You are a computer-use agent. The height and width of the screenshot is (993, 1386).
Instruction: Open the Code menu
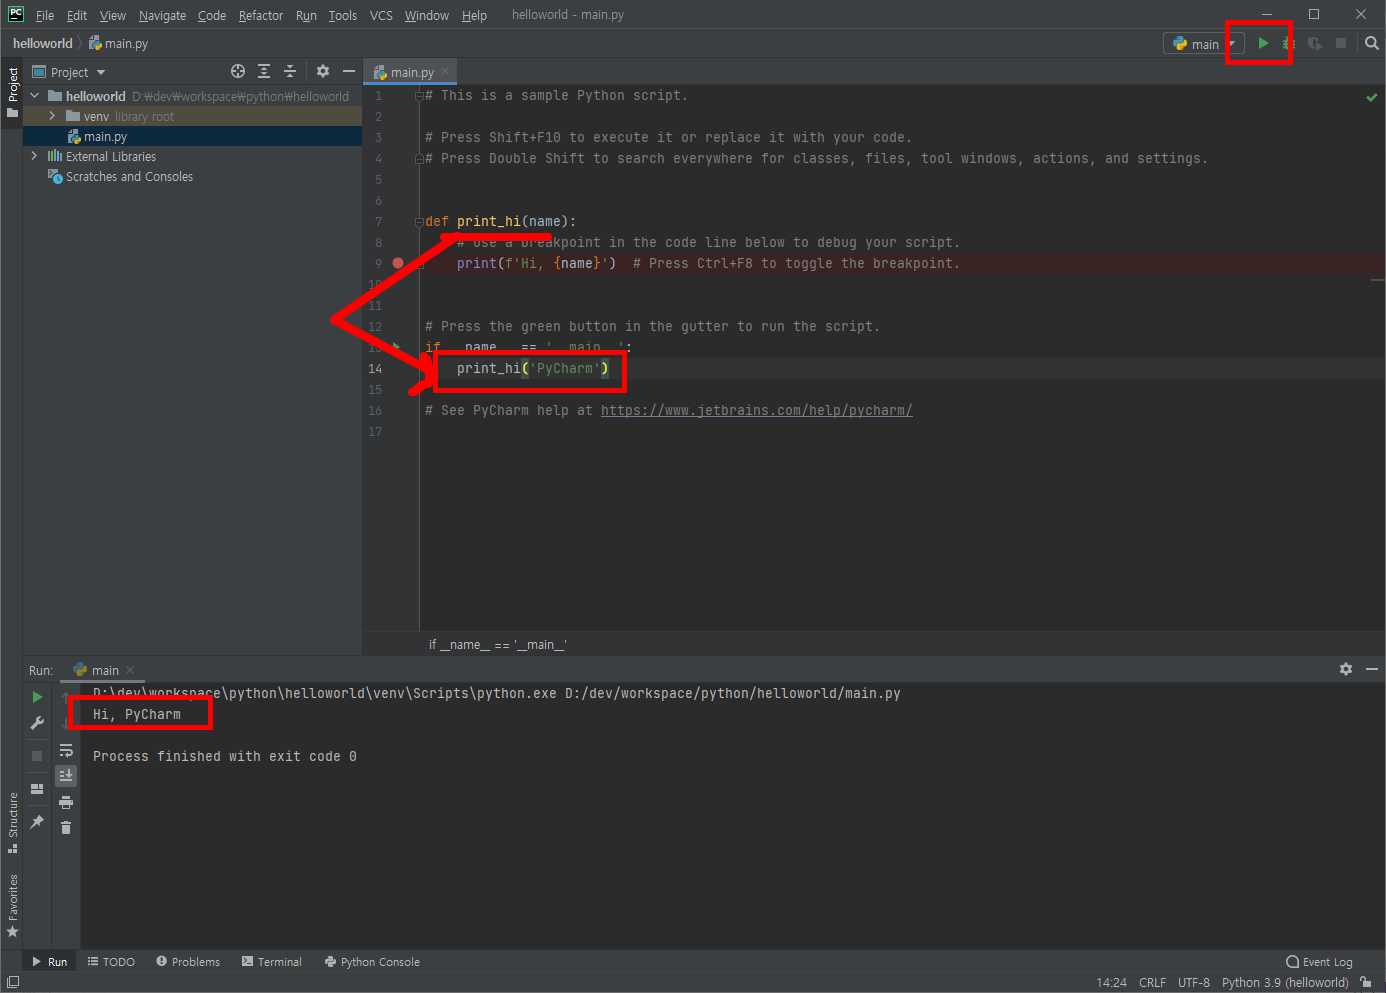pyautogui.click(x=212, y=15)
